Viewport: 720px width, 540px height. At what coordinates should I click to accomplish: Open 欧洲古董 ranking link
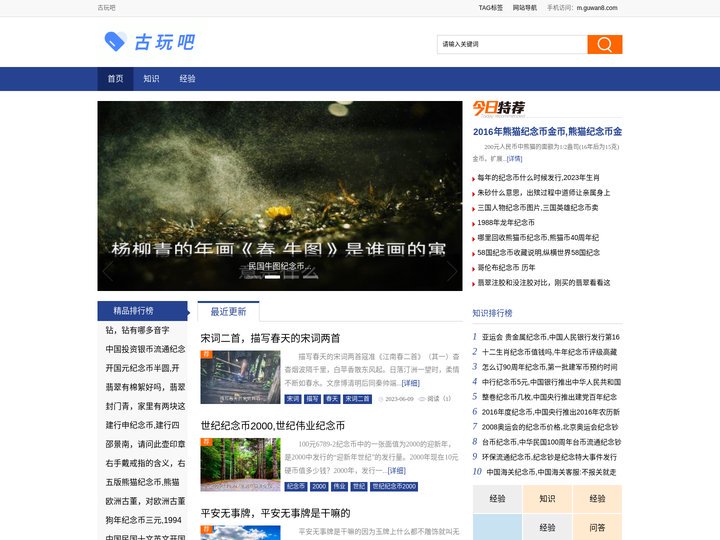[145, 501]
